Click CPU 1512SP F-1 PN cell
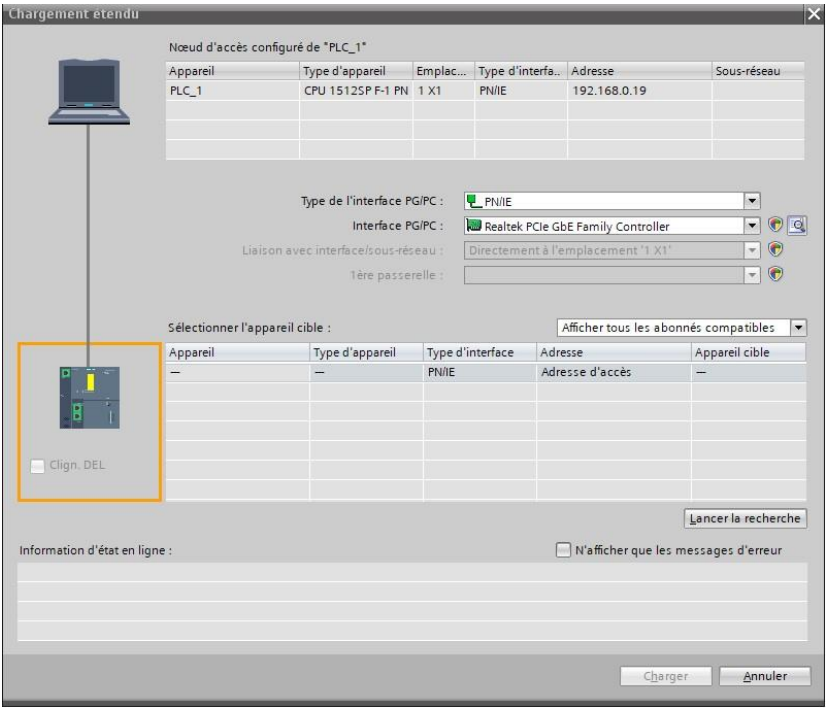The width and height of the screenshot is (829, 708). pyautogui.click(x=356, y=90)
